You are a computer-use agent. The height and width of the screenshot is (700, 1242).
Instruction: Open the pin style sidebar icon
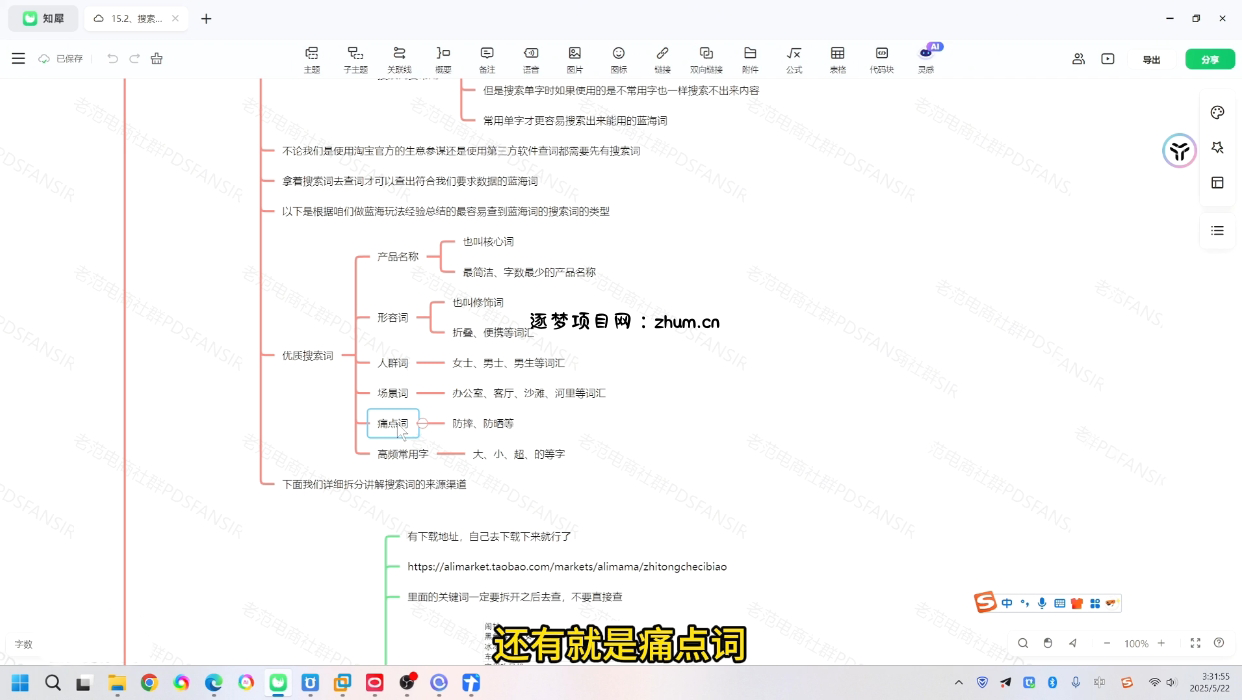(1217, 147)
